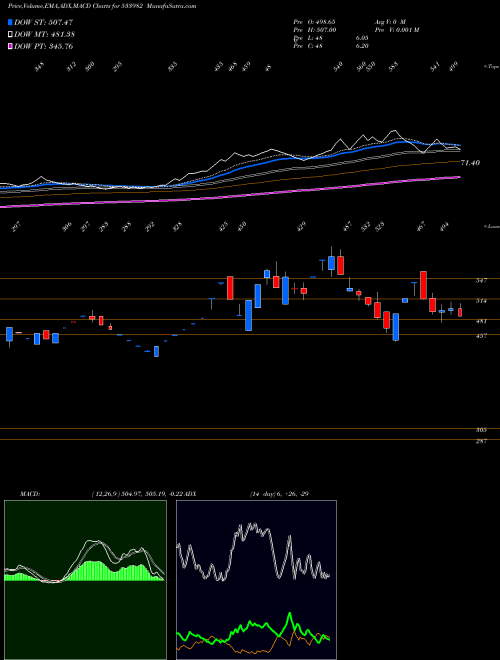Click the magenta DOW PT legend swatch
Image resolution: width=500 pixels, height=660 pixels.
coord(10,46)
